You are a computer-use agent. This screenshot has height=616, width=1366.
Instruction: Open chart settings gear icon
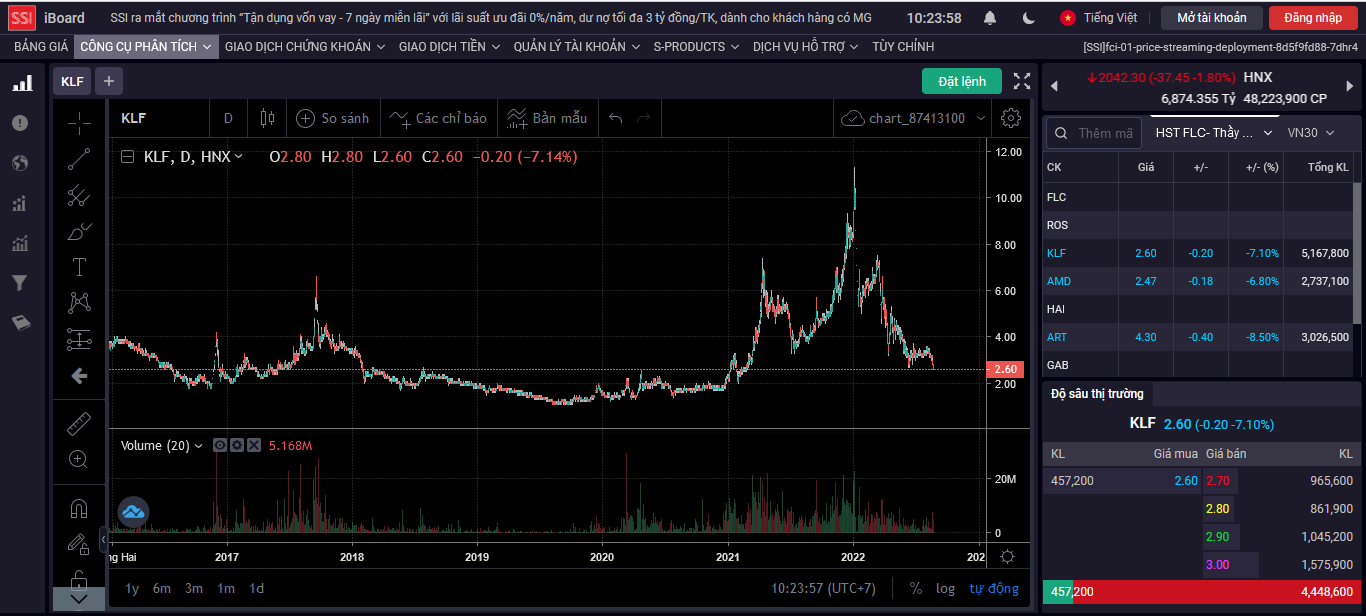coord(1011,118)
